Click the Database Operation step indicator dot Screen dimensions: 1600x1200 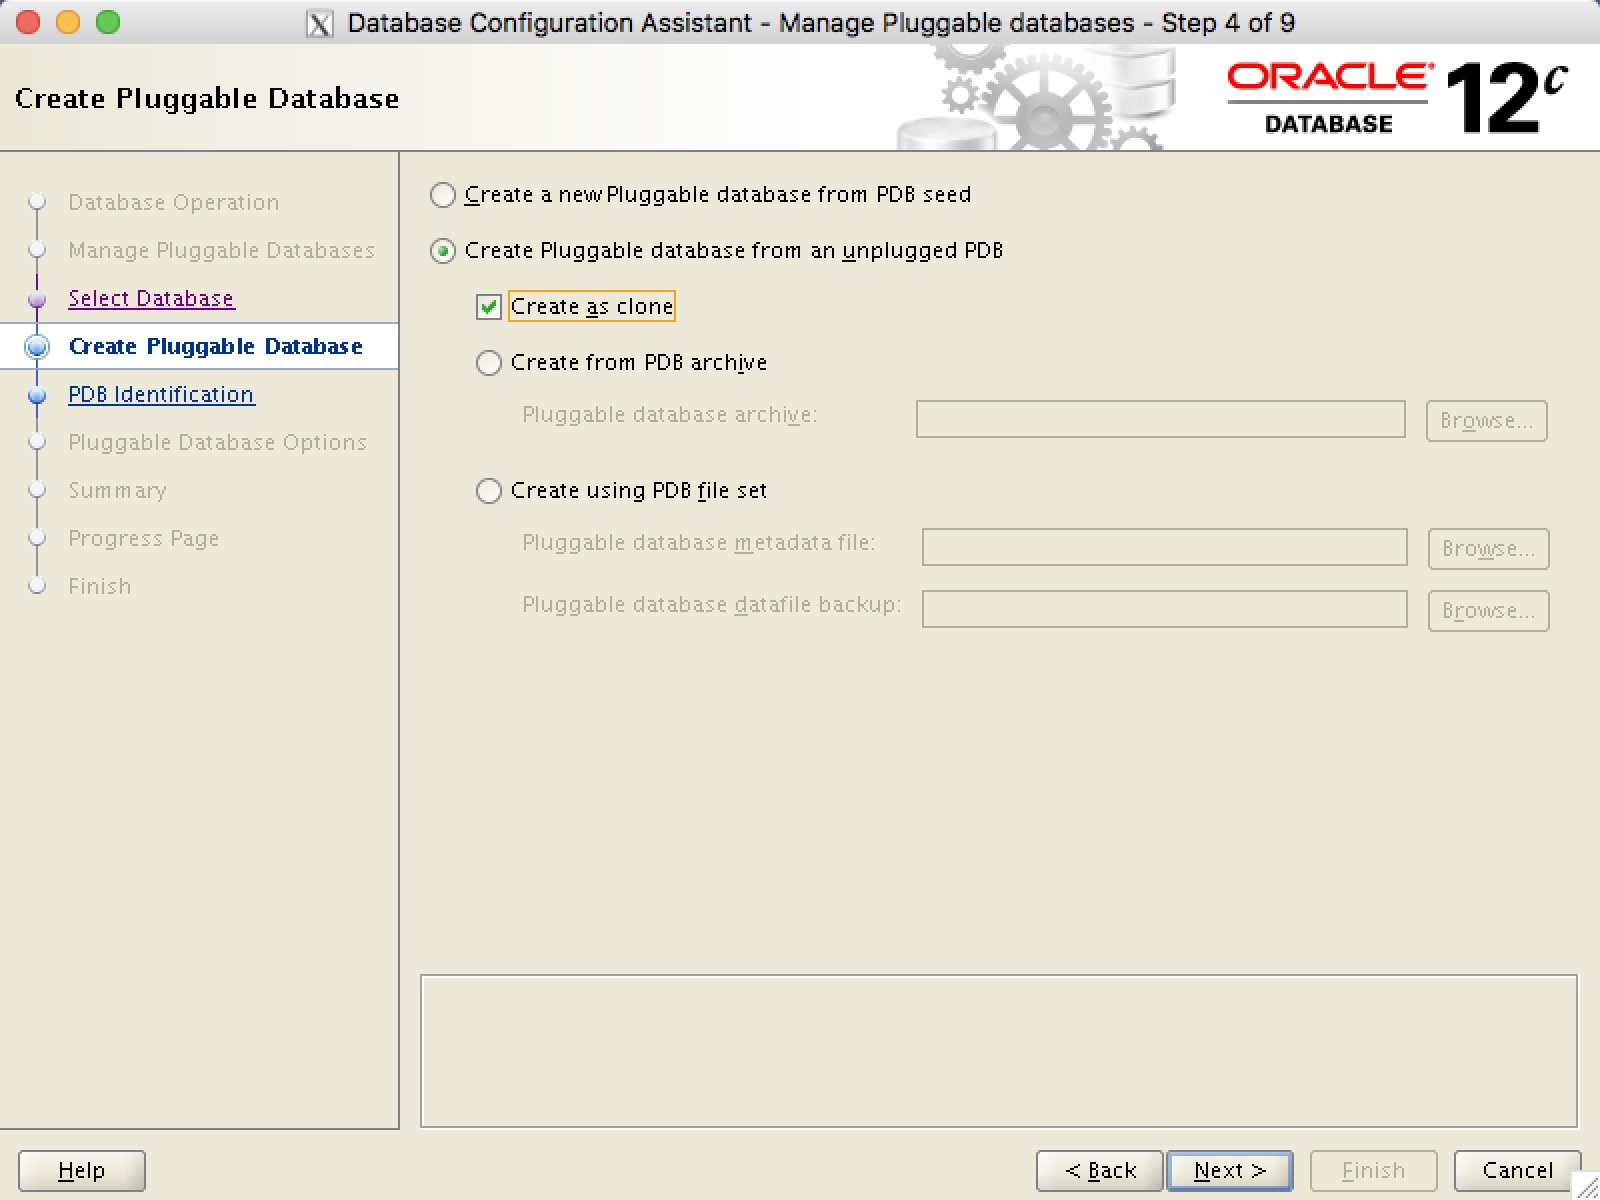pos(38,202)
